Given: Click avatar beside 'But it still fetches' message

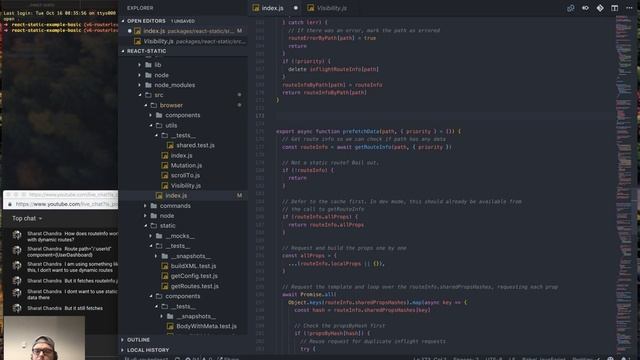Looking at the screenshot, I should click(x=17, y=308).
